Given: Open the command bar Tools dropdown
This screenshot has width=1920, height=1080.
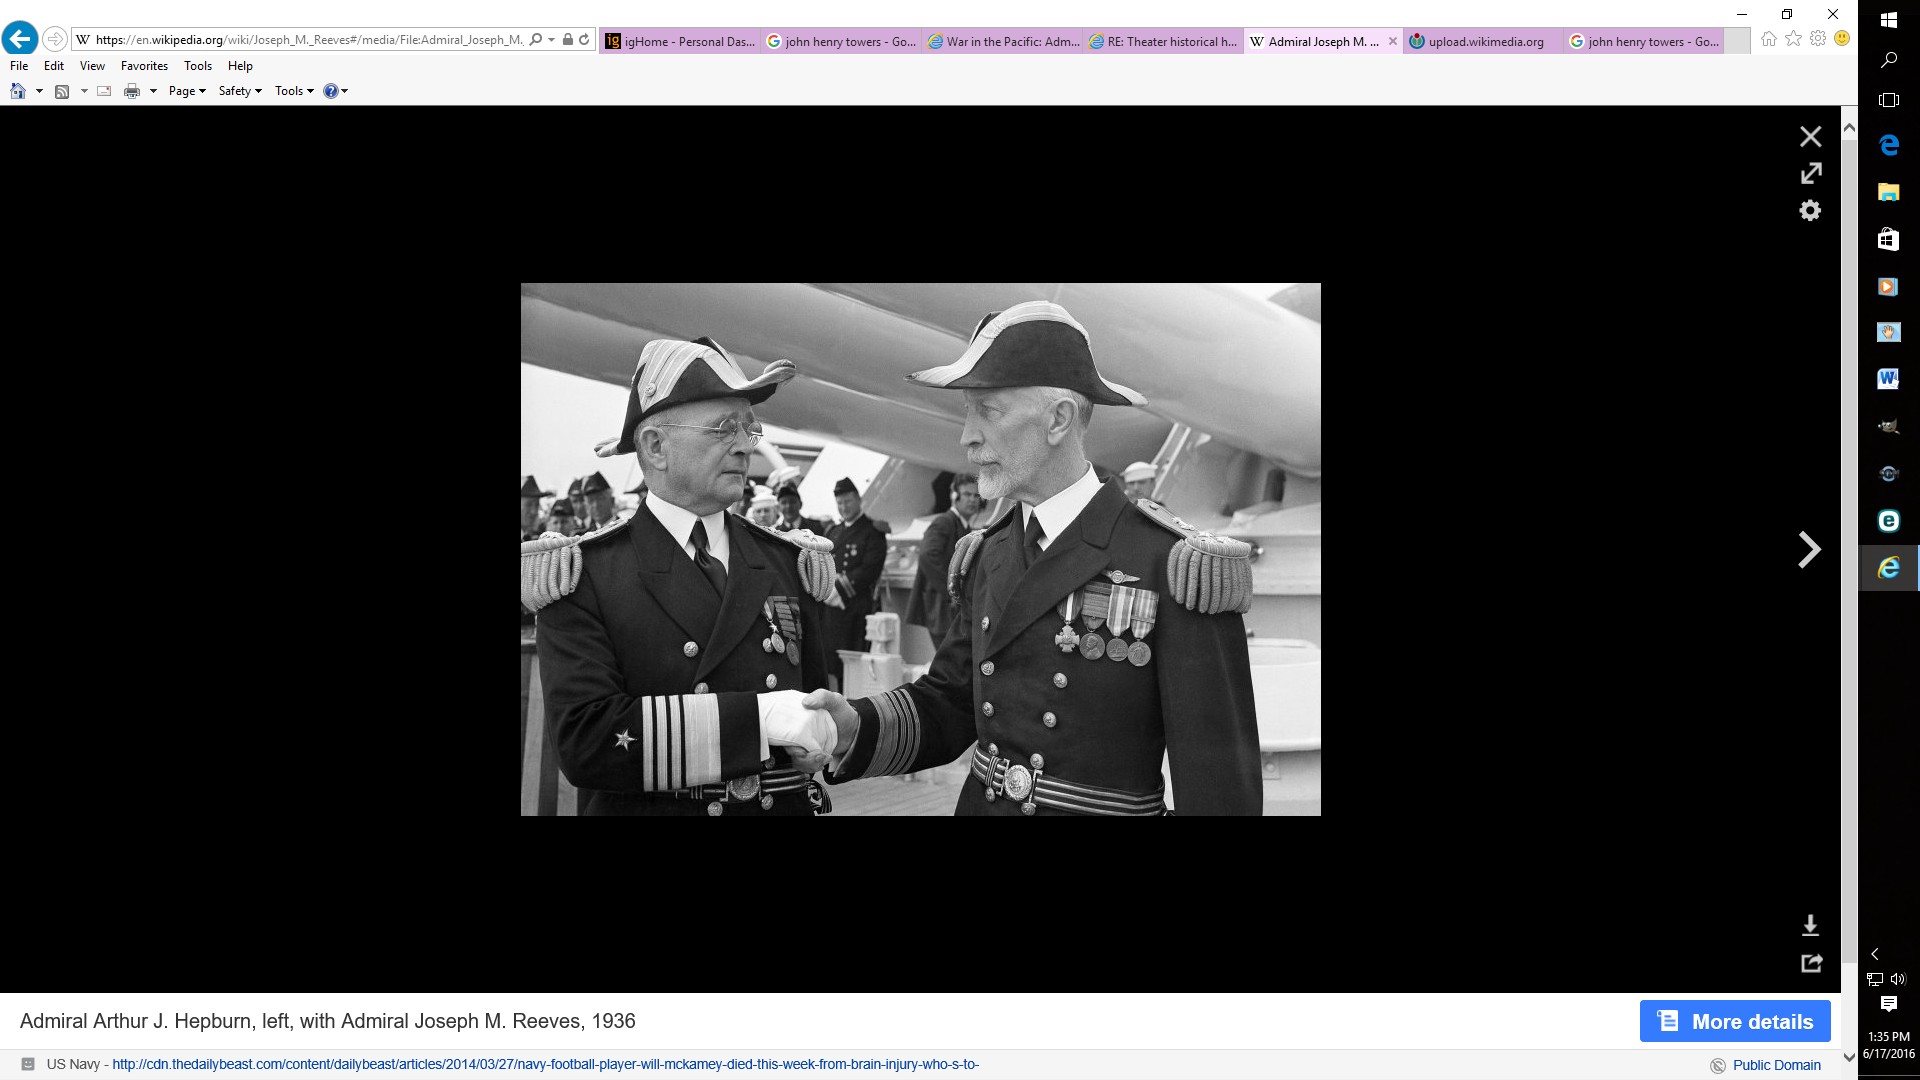Looking at the screenshot, I should click(294, 91).
